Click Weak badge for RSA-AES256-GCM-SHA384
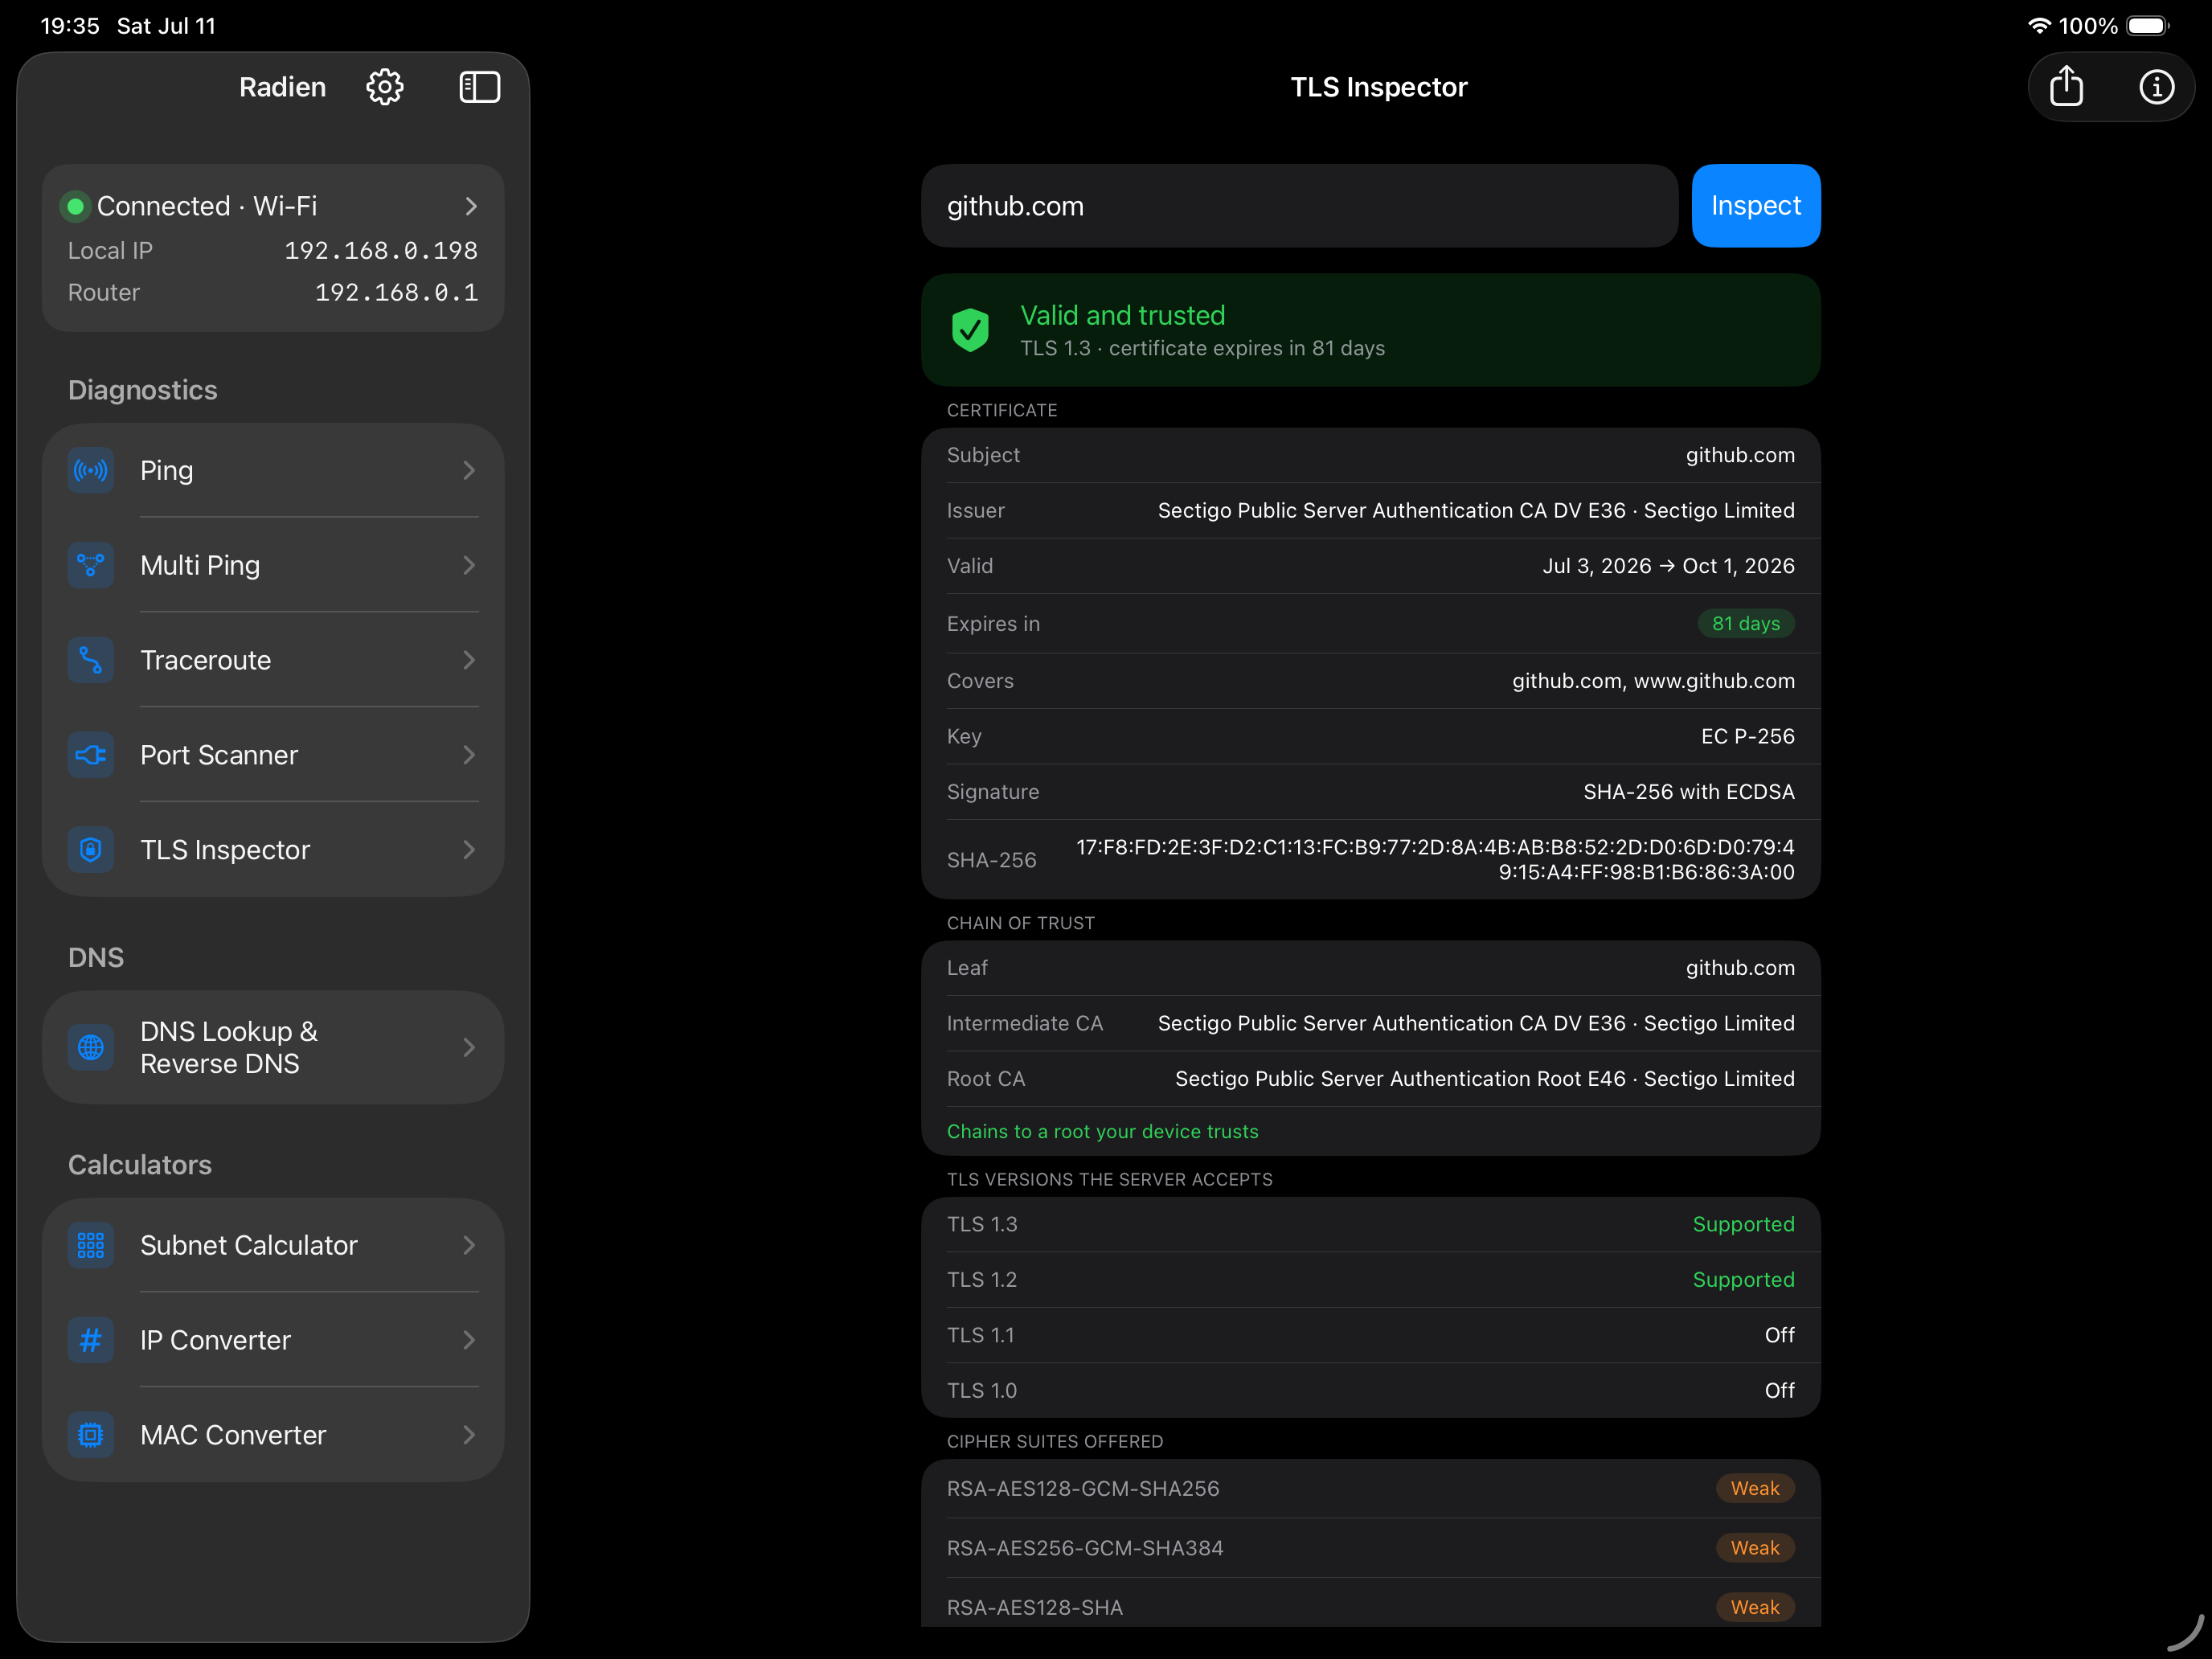 pyautogui.click(x=1755, y=1548)
